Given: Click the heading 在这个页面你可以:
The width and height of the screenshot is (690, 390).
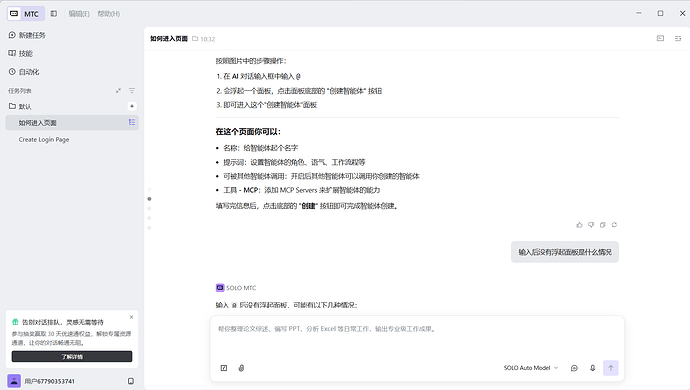Looking at the screenshot, I should 248,132.
